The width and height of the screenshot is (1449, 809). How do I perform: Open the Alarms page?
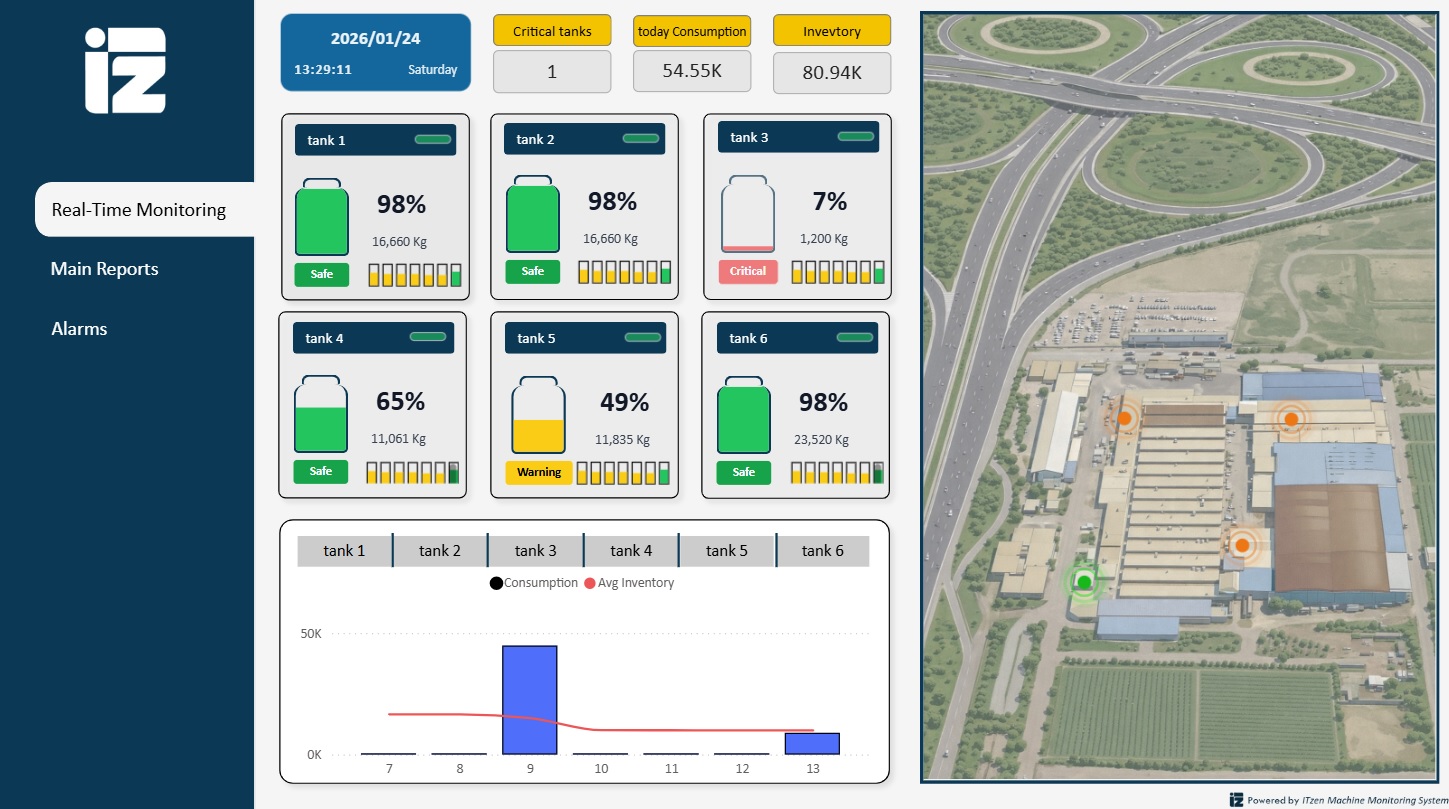[x=79, y=329]
